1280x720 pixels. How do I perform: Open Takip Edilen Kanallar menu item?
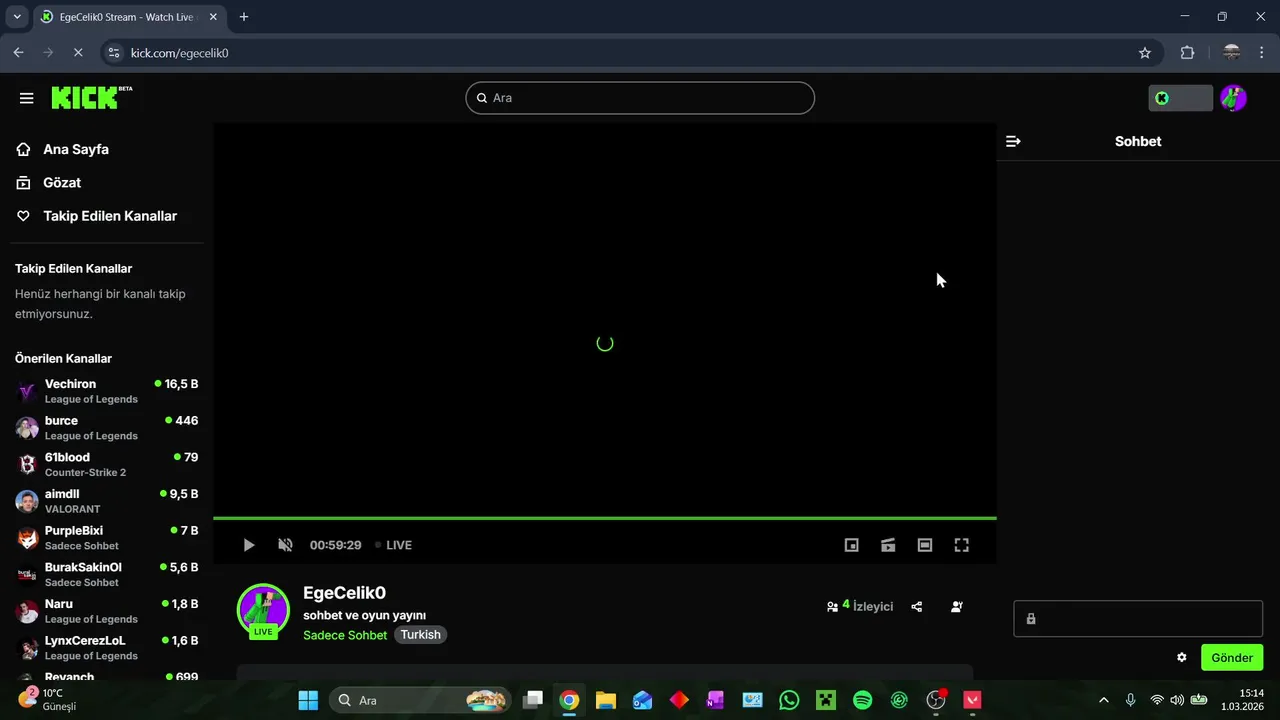pyautogui.click(x=96, y=216)
